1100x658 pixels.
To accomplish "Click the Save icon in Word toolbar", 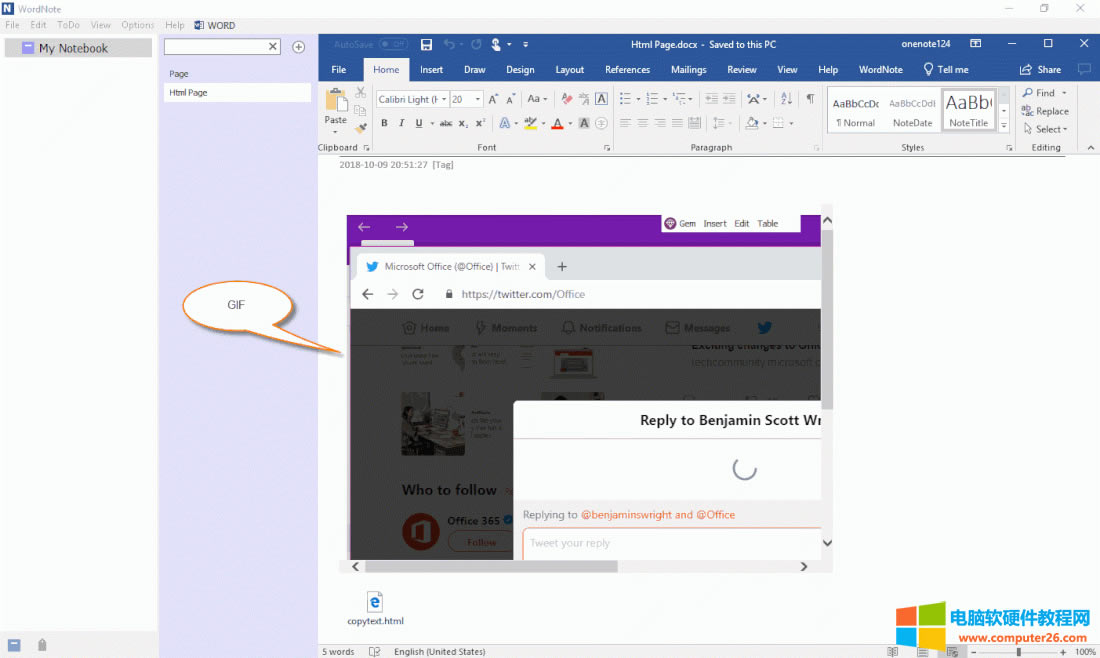I will click(427, 44).
